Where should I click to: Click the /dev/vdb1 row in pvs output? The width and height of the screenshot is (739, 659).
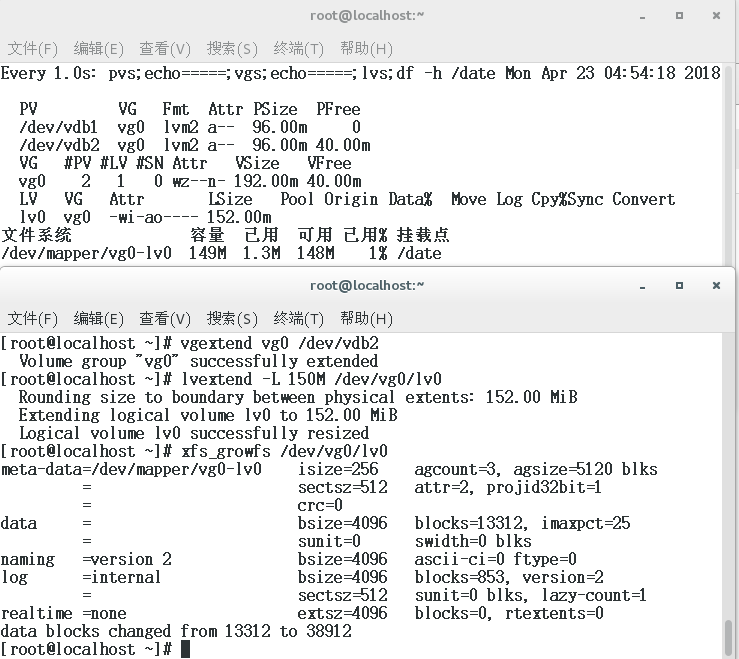click(x=190, y=127)
